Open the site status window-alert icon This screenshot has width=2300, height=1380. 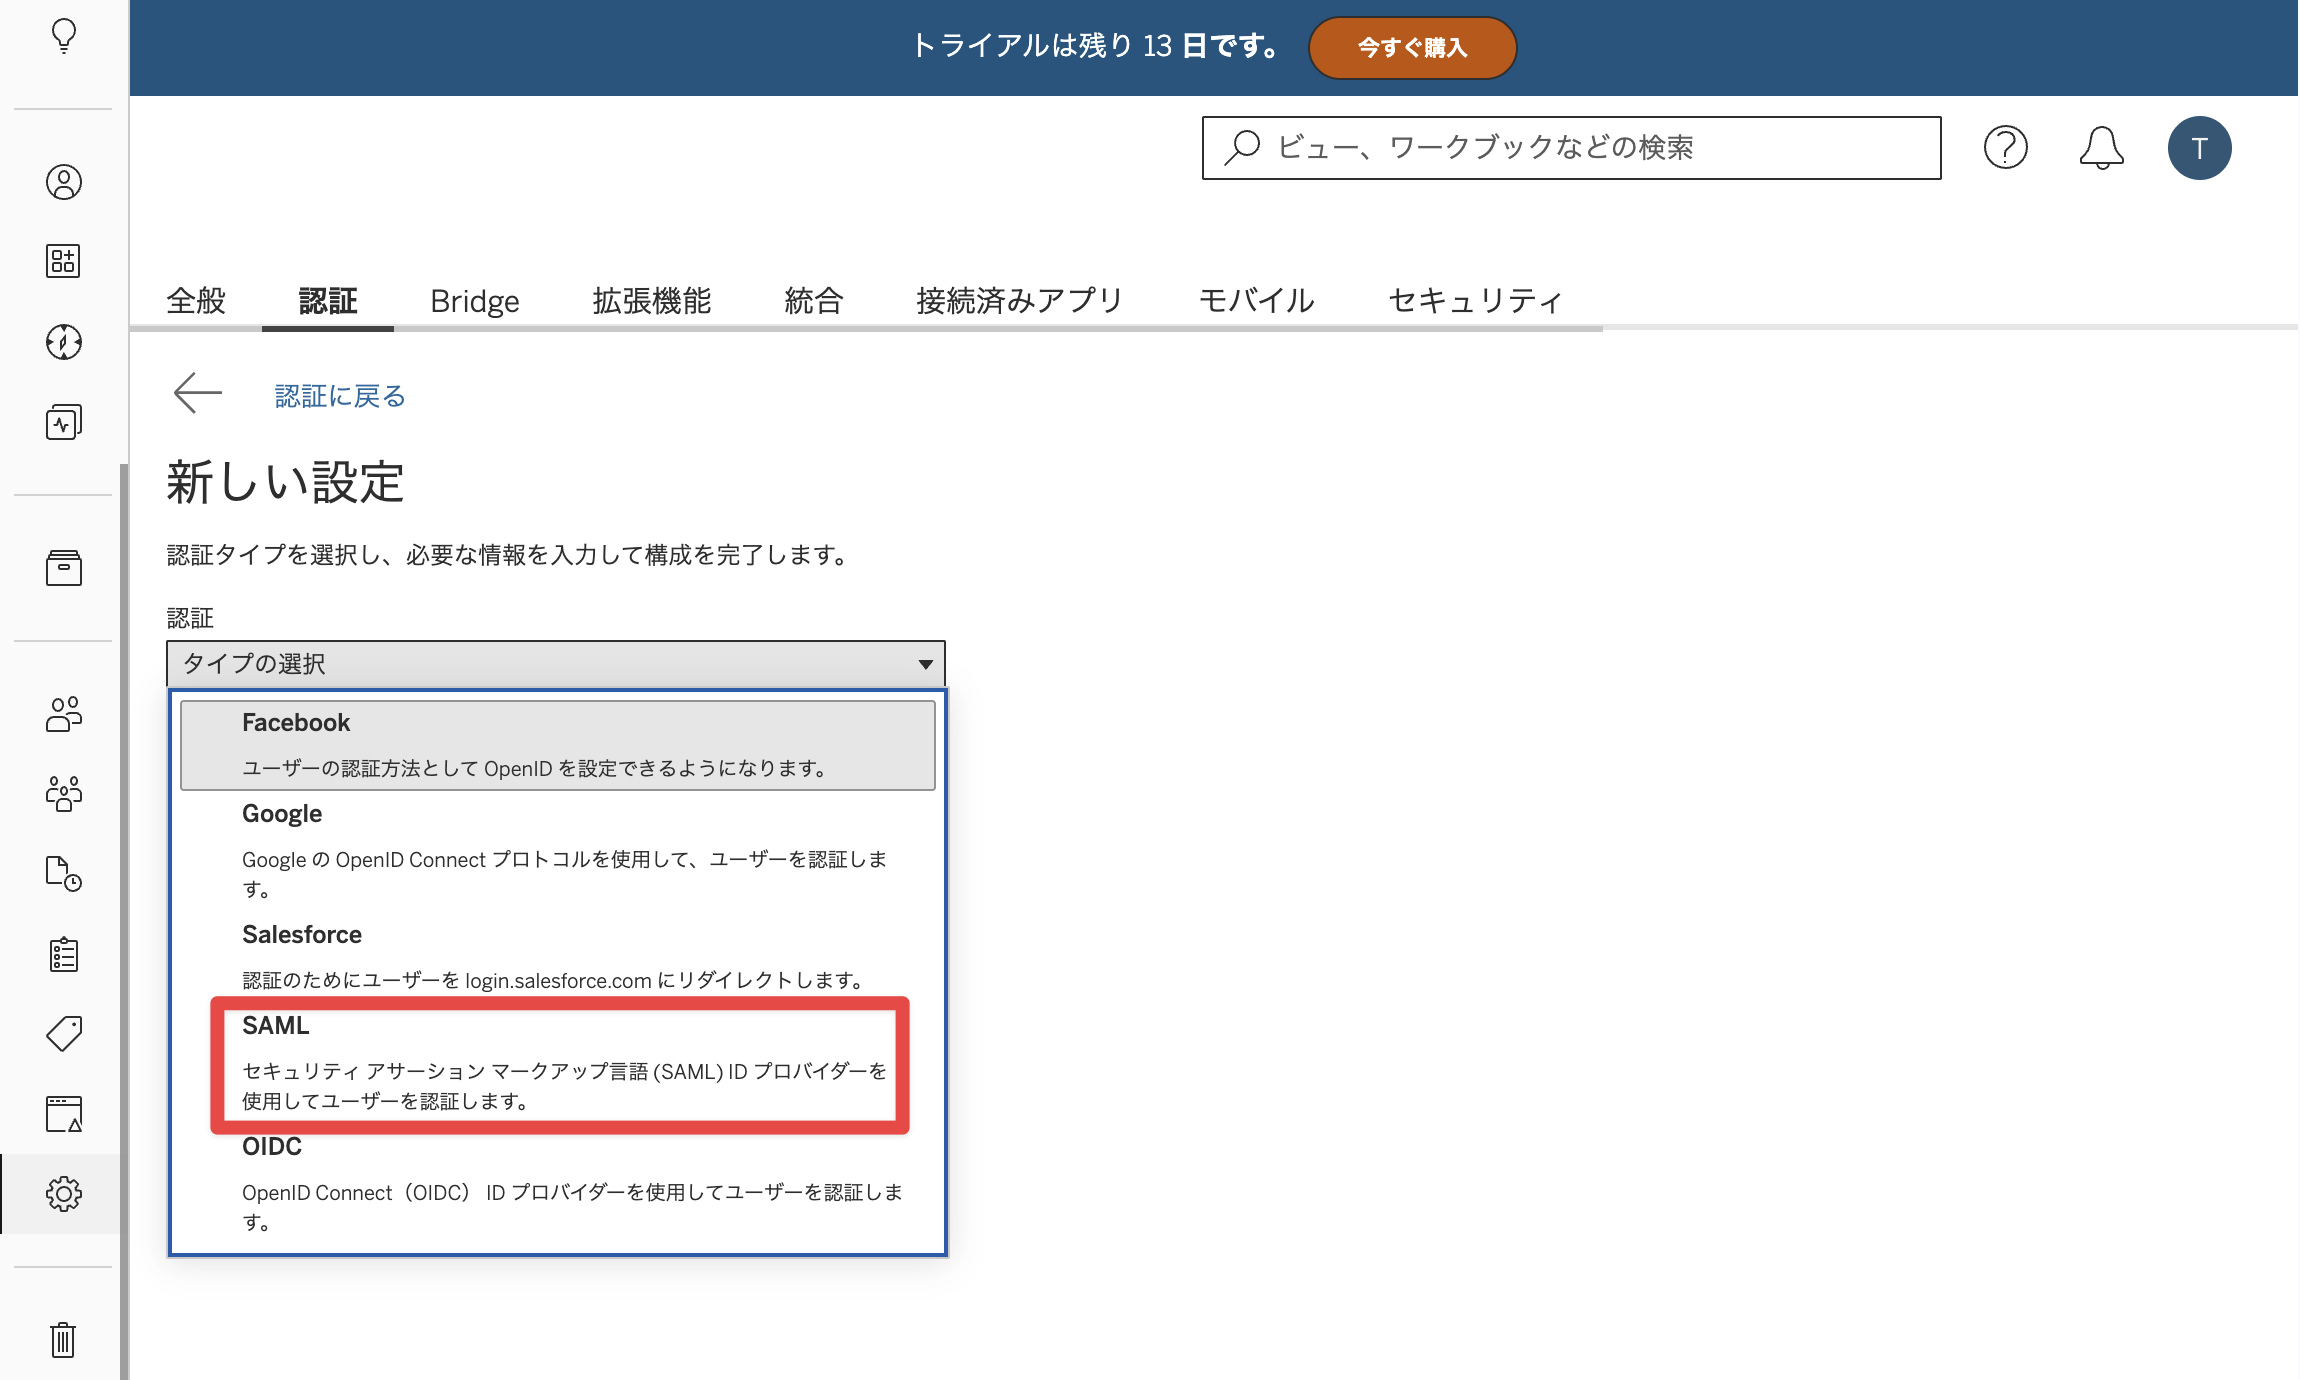coord(64,1114)
